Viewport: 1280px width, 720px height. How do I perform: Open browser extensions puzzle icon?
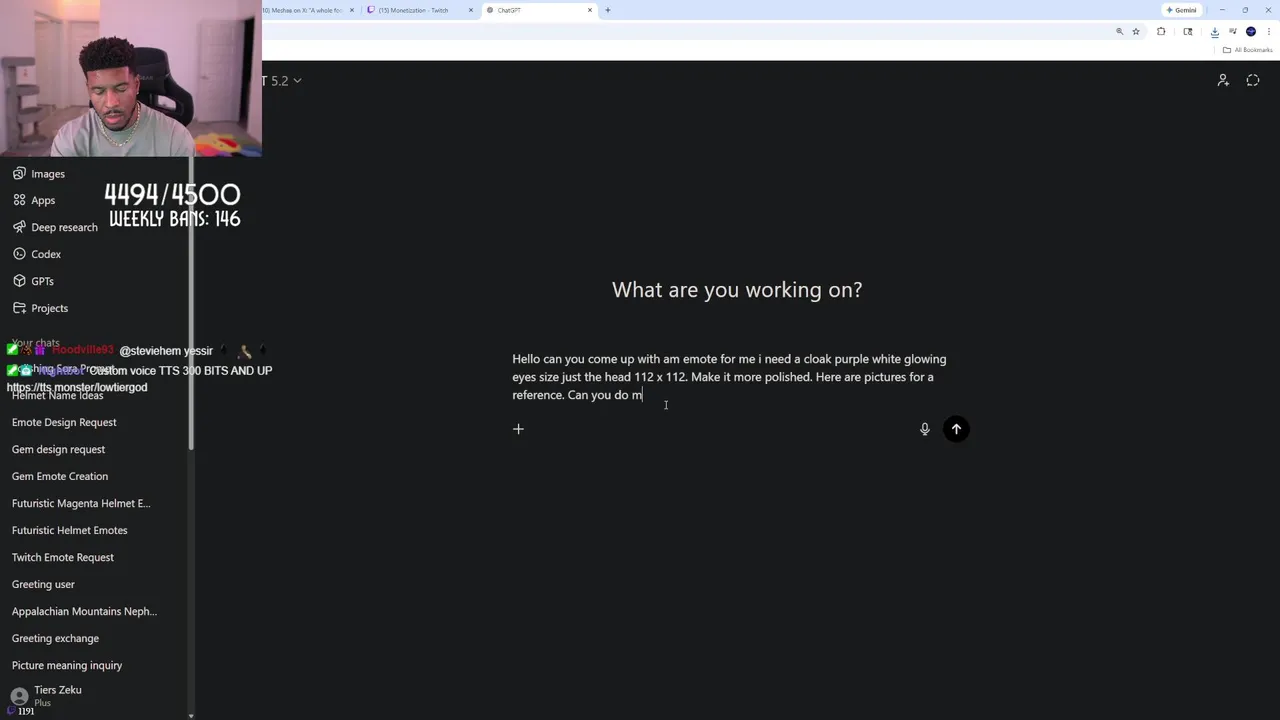click(1161, 31)
